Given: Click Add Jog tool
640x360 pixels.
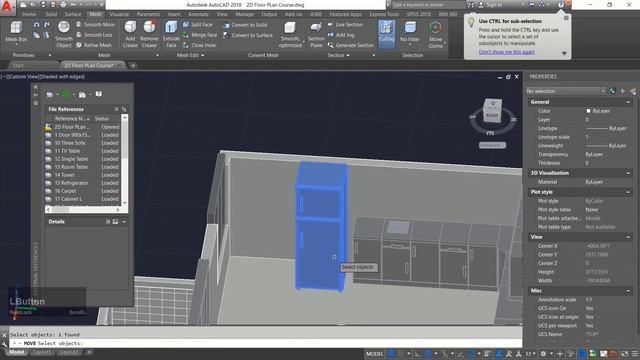Looking at the screenshot, I should click(341, 35).
